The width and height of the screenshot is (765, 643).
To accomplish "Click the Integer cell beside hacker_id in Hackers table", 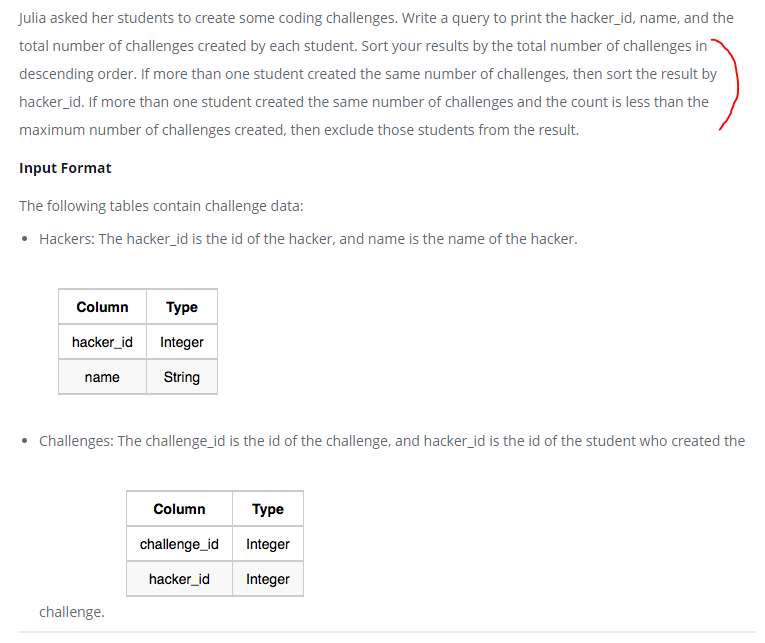I will [181, 342].
